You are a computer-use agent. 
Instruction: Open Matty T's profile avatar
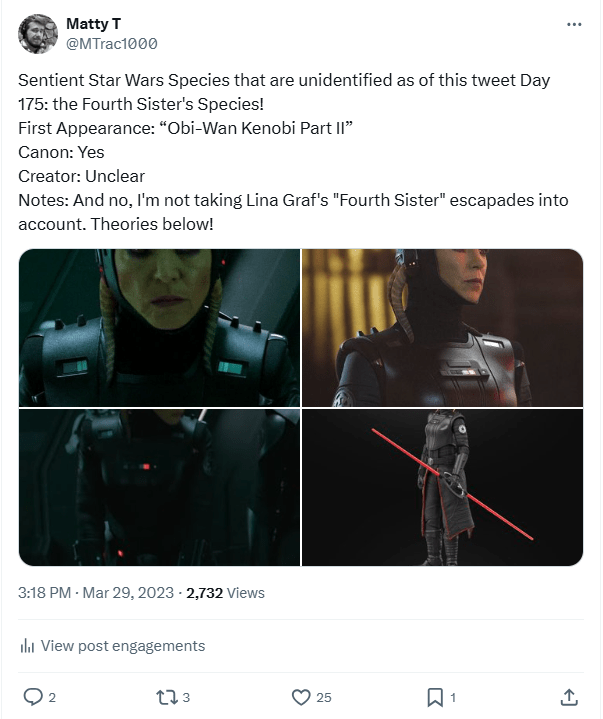37,34
